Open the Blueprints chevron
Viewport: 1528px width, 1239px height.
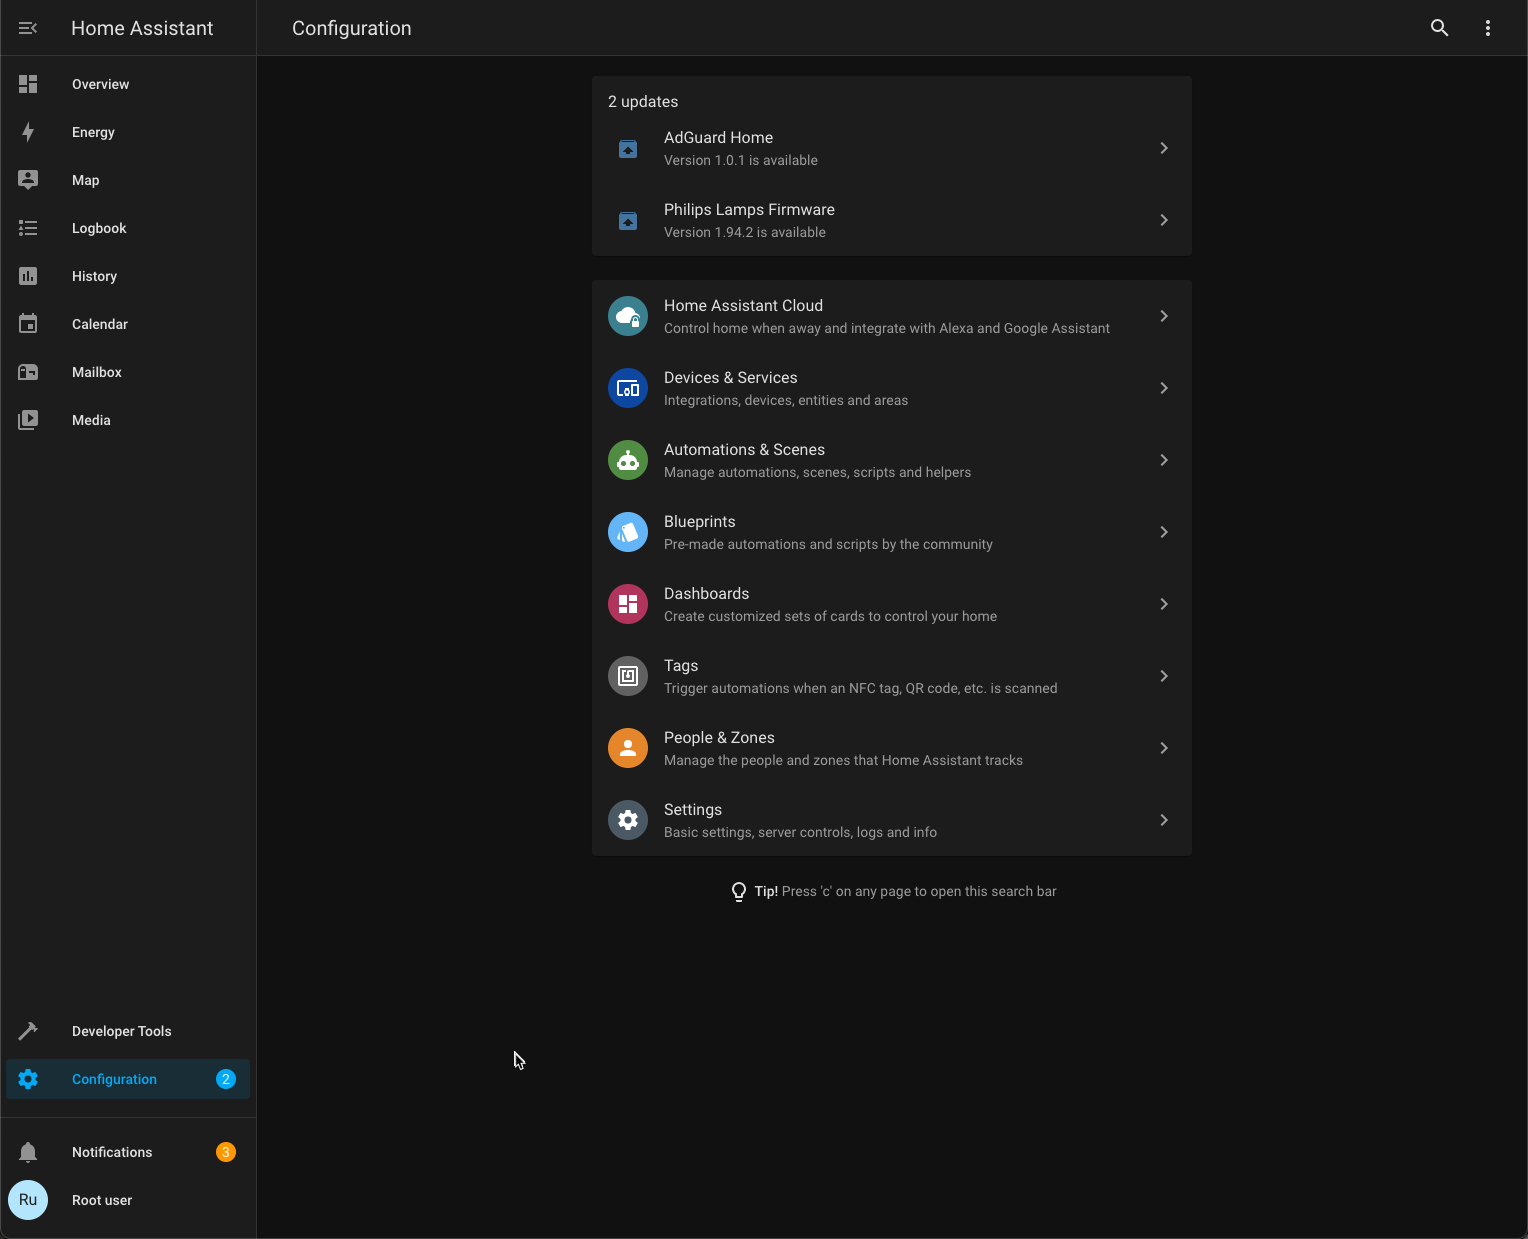point(1164,532)
